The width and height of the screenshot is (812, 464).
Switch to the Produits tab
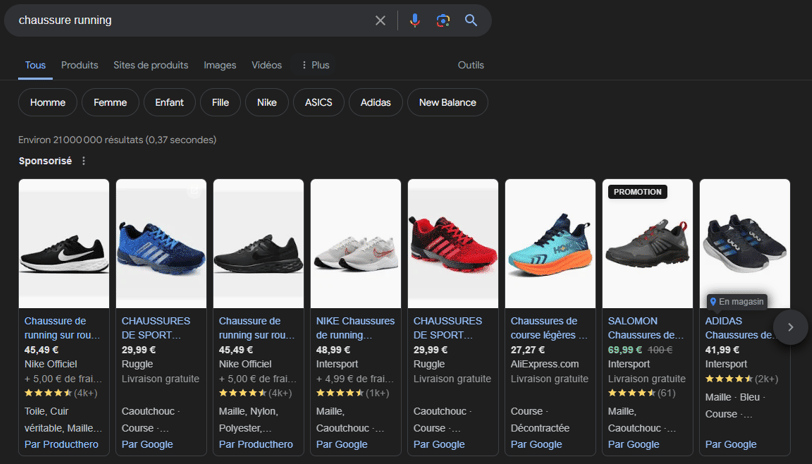(x=79, y=65)
